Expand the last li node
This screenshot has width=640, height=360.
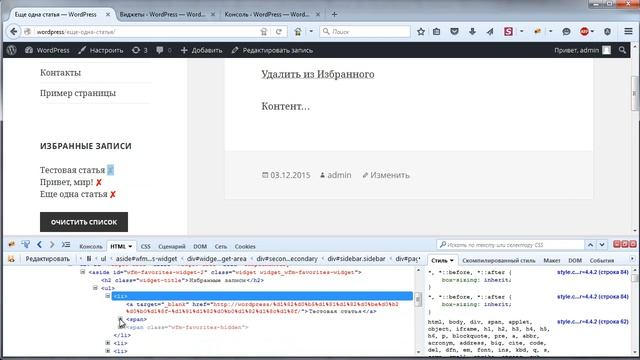(x=108, y=351)
